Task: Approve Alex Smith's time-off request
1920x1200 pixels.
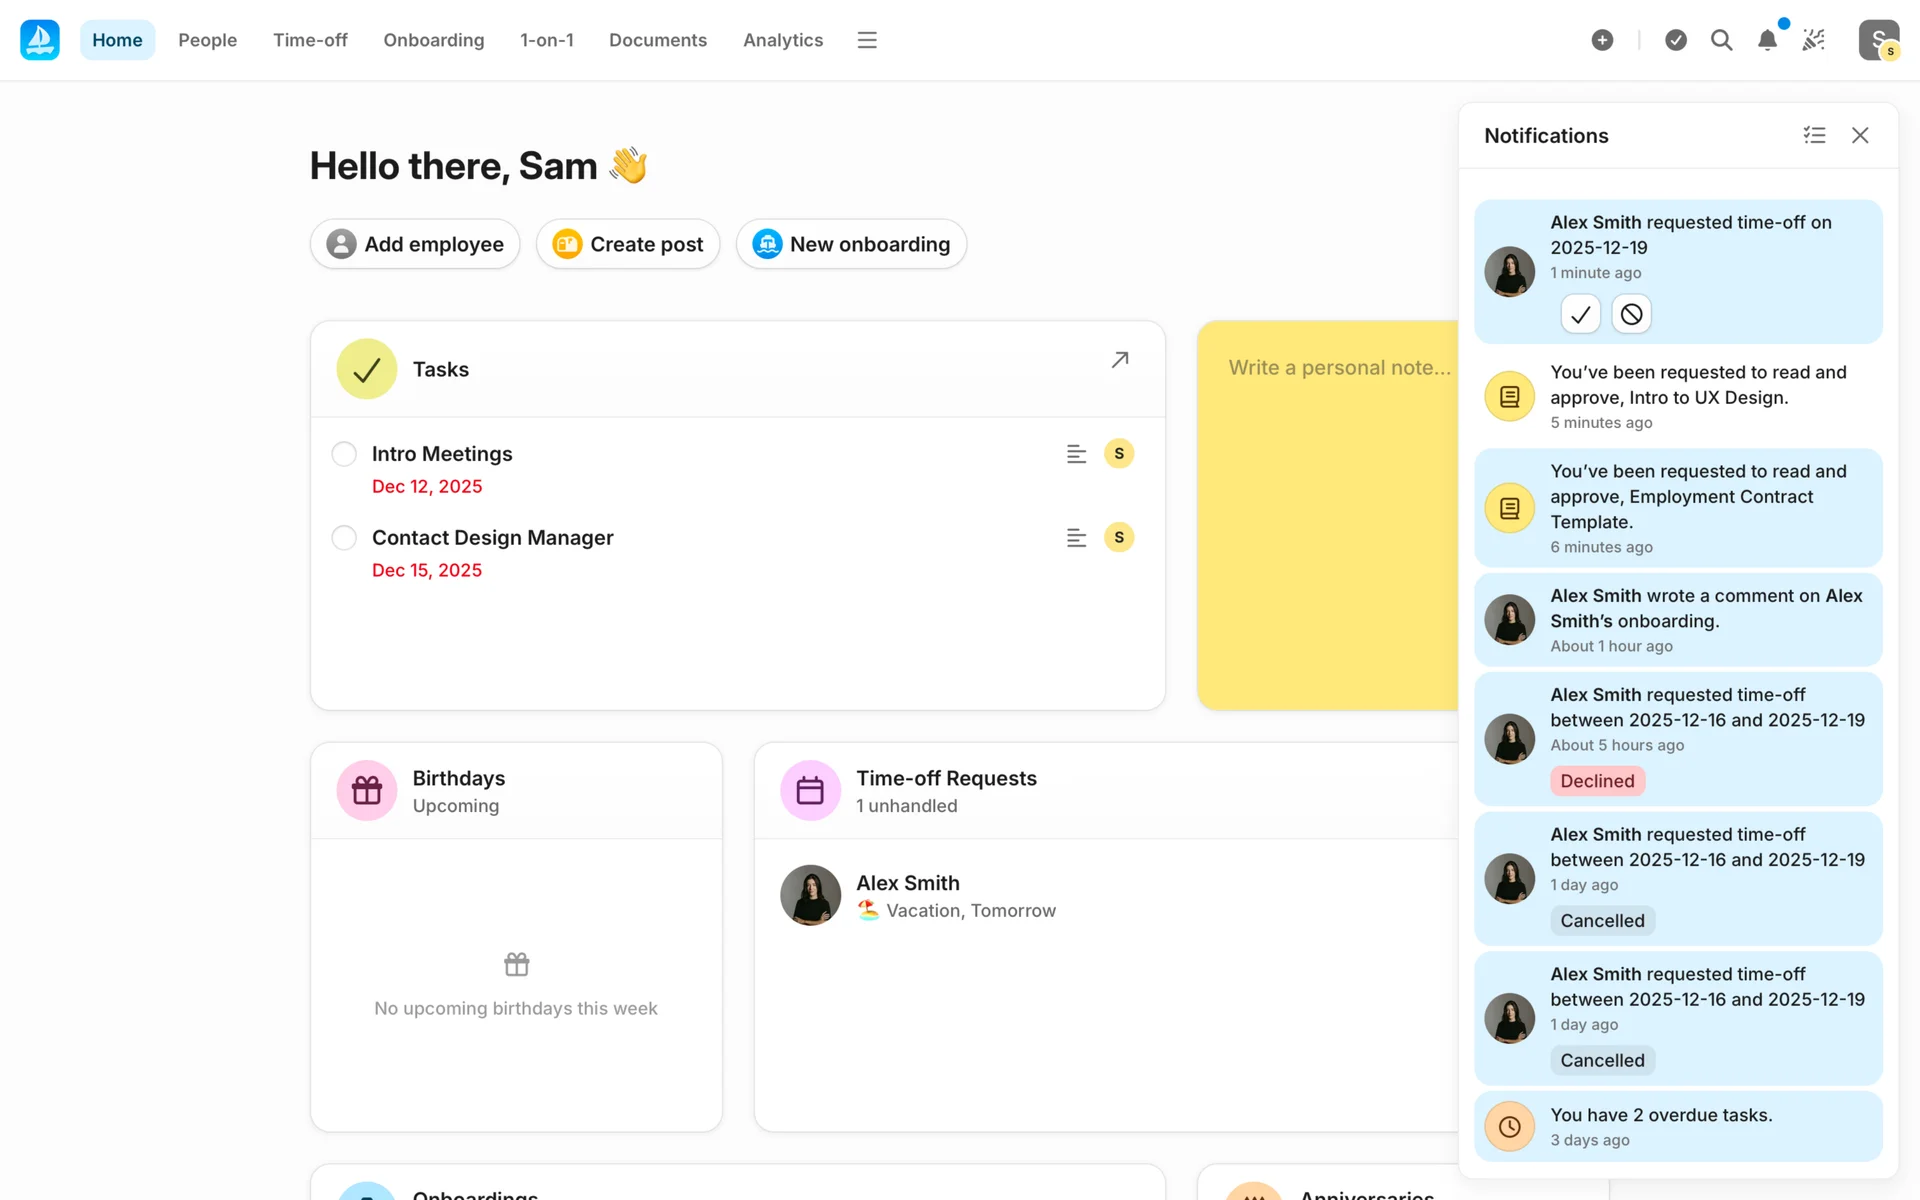Action: 1580,314
